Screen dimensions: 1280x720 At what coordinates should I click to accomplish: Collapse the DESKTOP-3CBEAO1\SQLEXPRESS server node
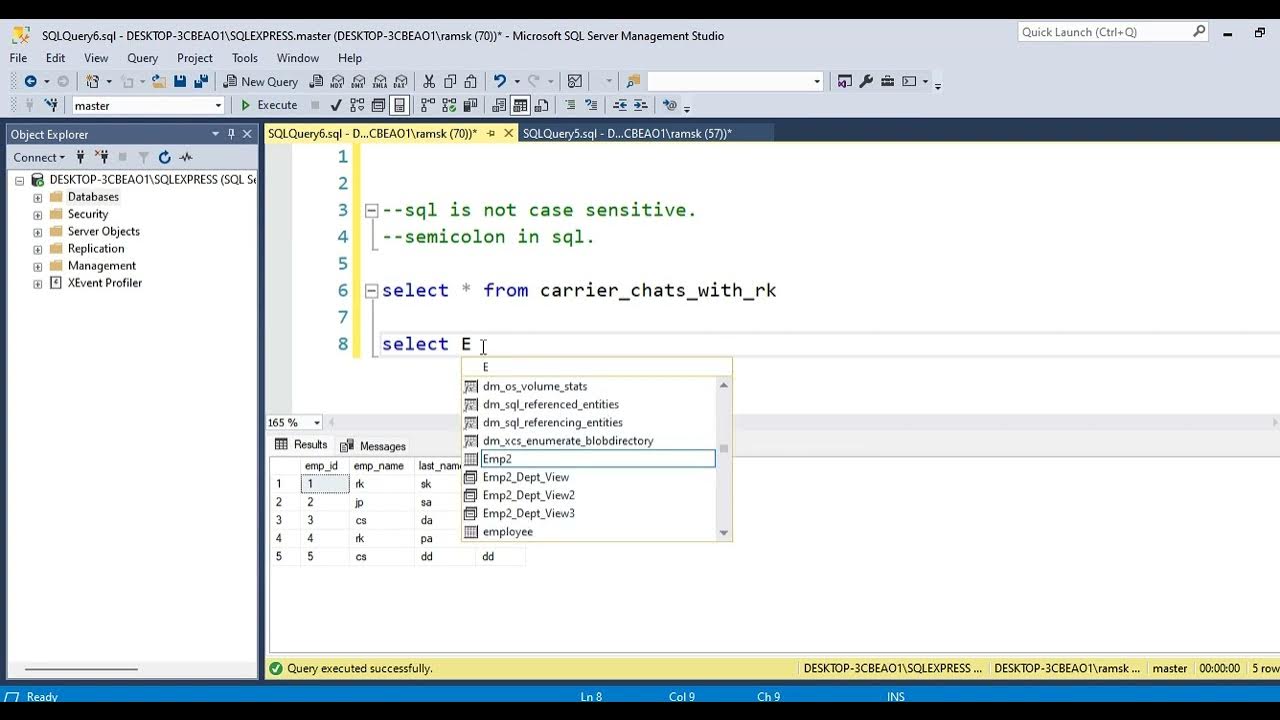[19, 181]
